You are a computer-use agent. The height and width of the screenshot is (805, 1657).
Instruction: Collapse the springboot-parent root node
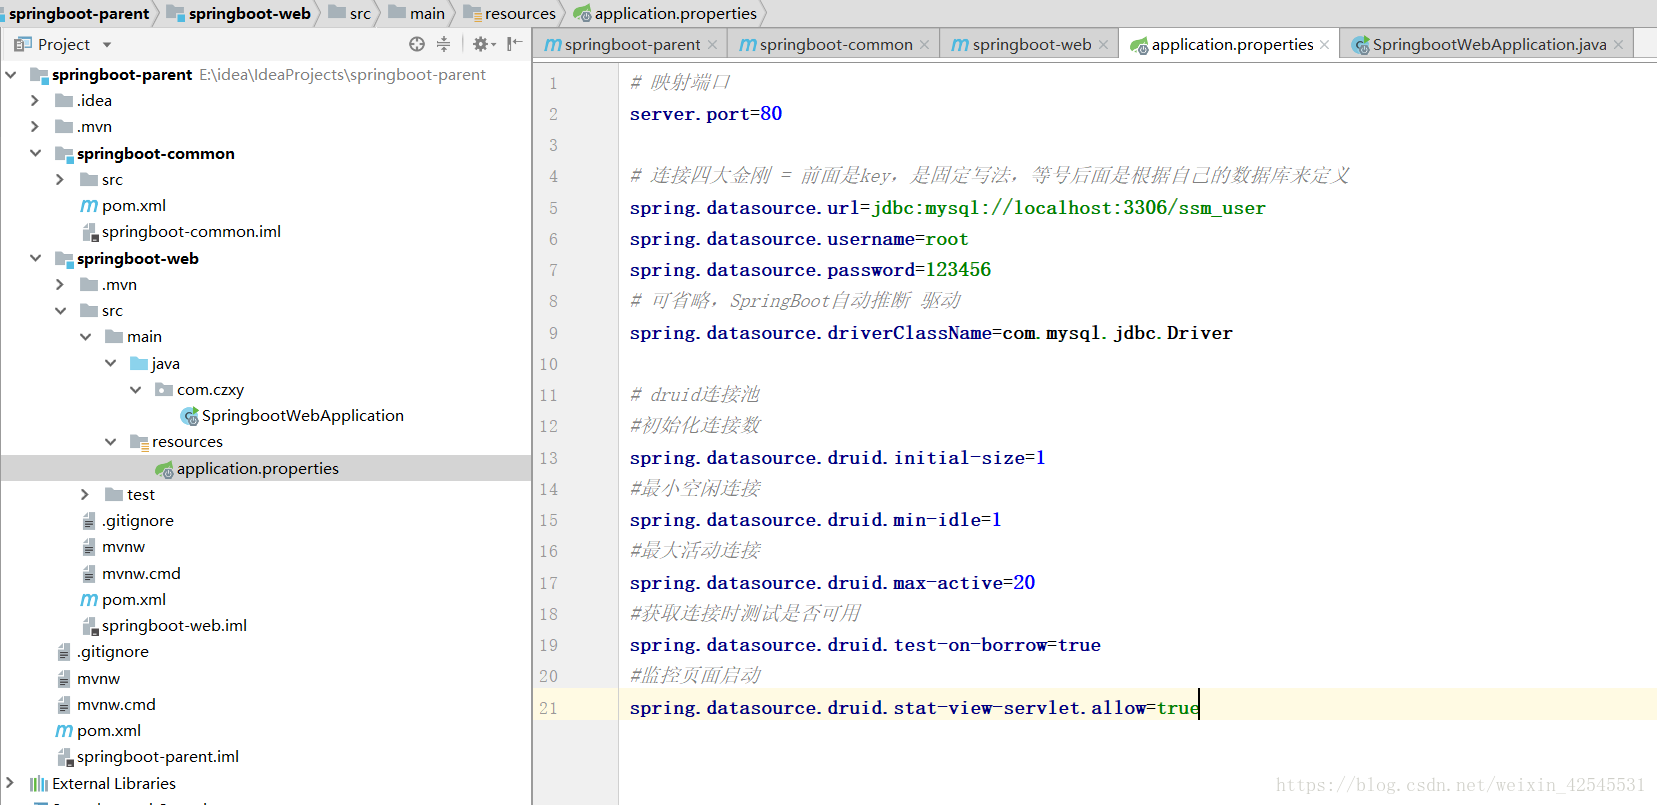click(11, 74)
